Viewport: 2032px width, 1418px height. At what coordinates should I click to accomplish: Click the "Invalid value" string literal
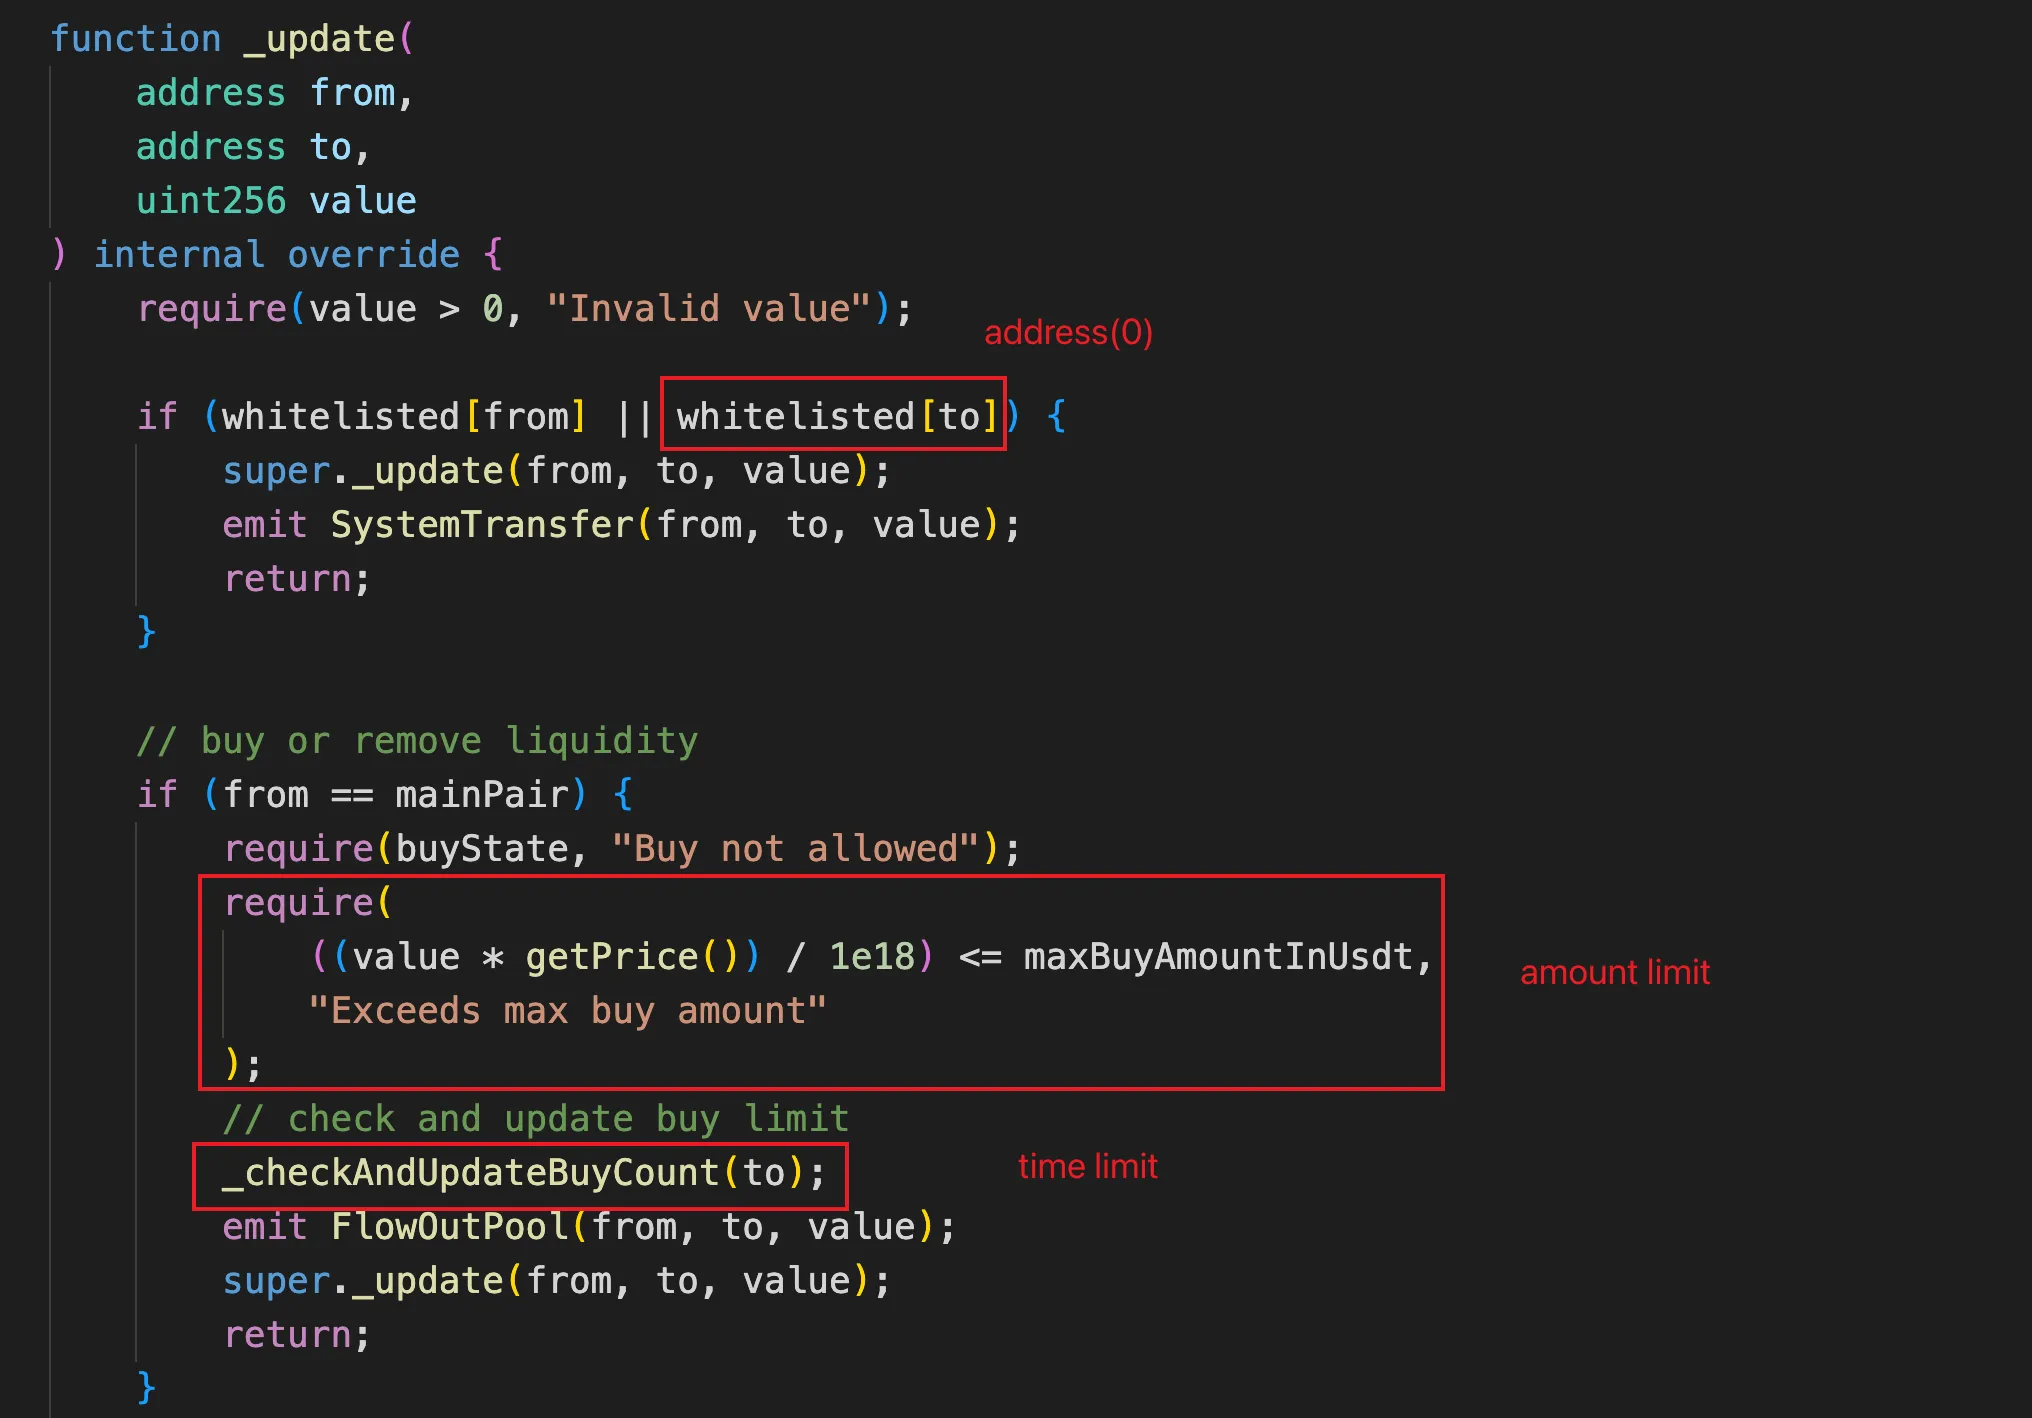708,309
